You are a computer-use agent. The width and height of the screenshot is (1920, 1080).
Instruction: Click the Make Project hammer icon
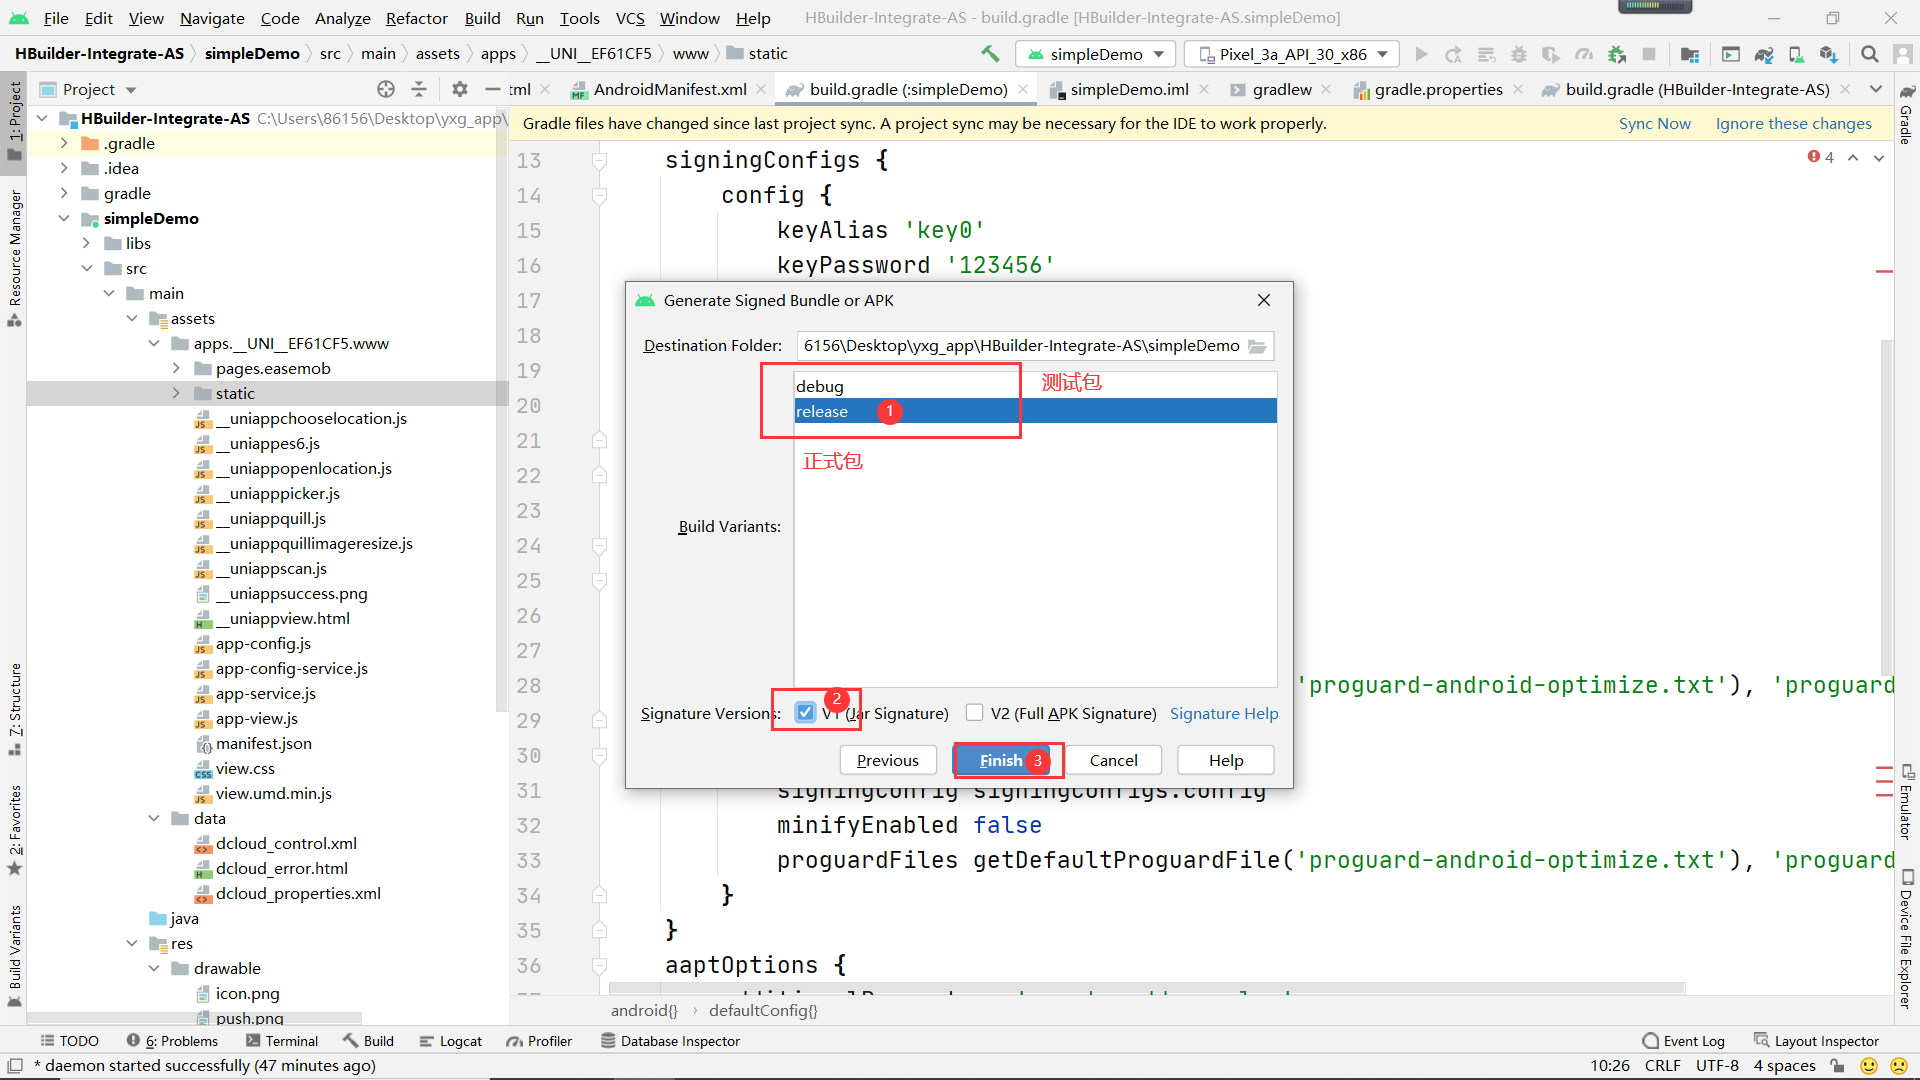pyautogui.click(x=990, y=54)
